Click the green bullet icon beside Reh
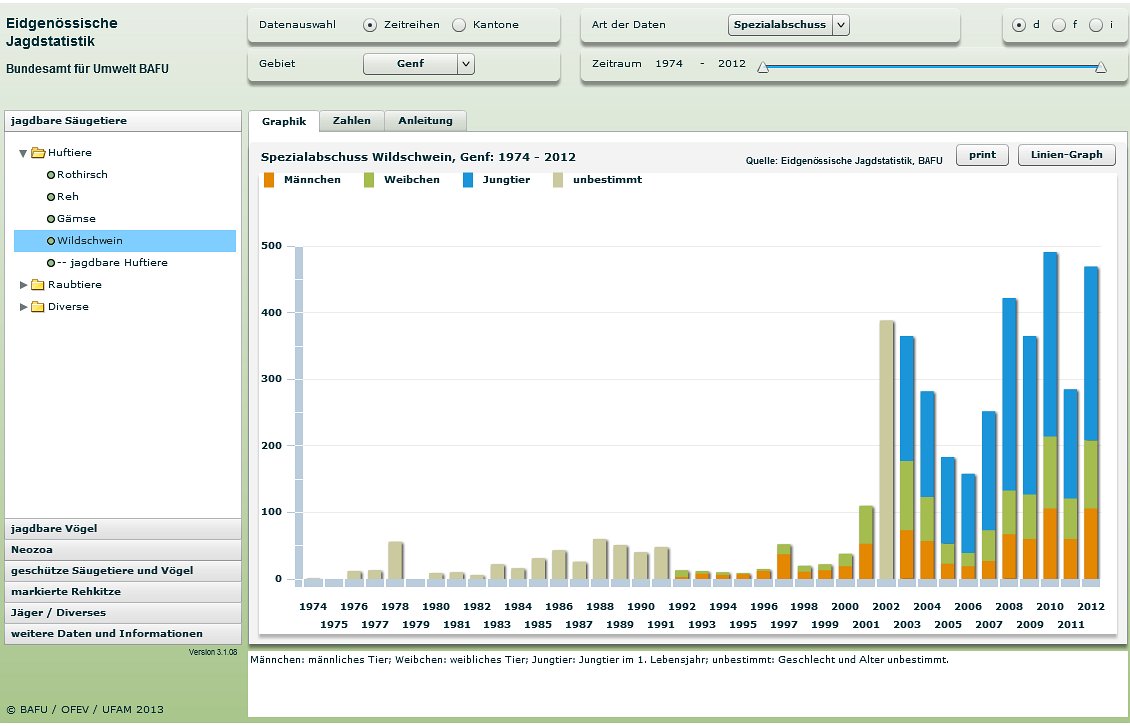Image resolution: width=1130 pixels, height=726 pixels. click(x=51, y=197)
